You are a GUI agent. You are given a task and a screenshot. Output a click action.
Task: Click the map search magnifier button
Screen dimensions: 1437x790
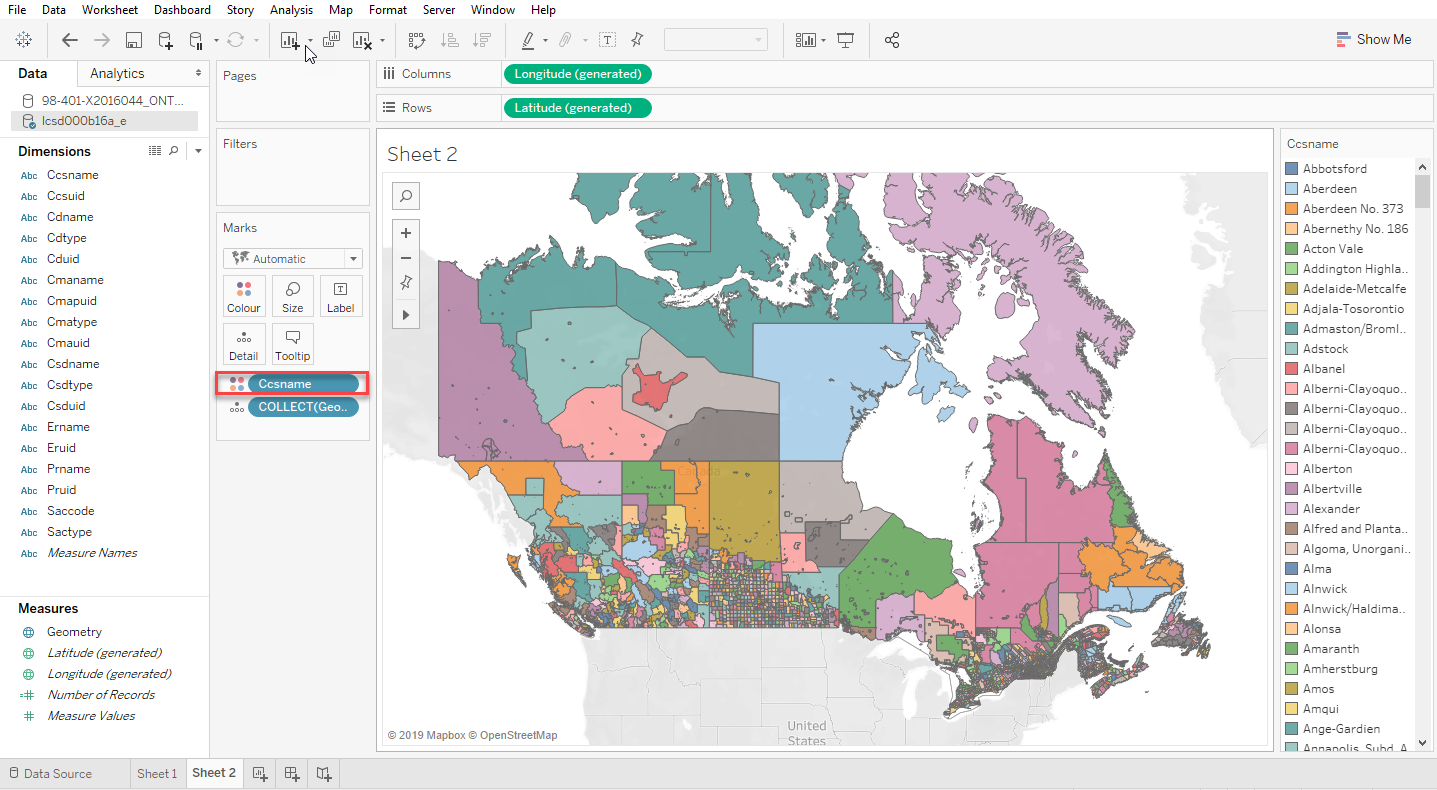coord(406,195)
